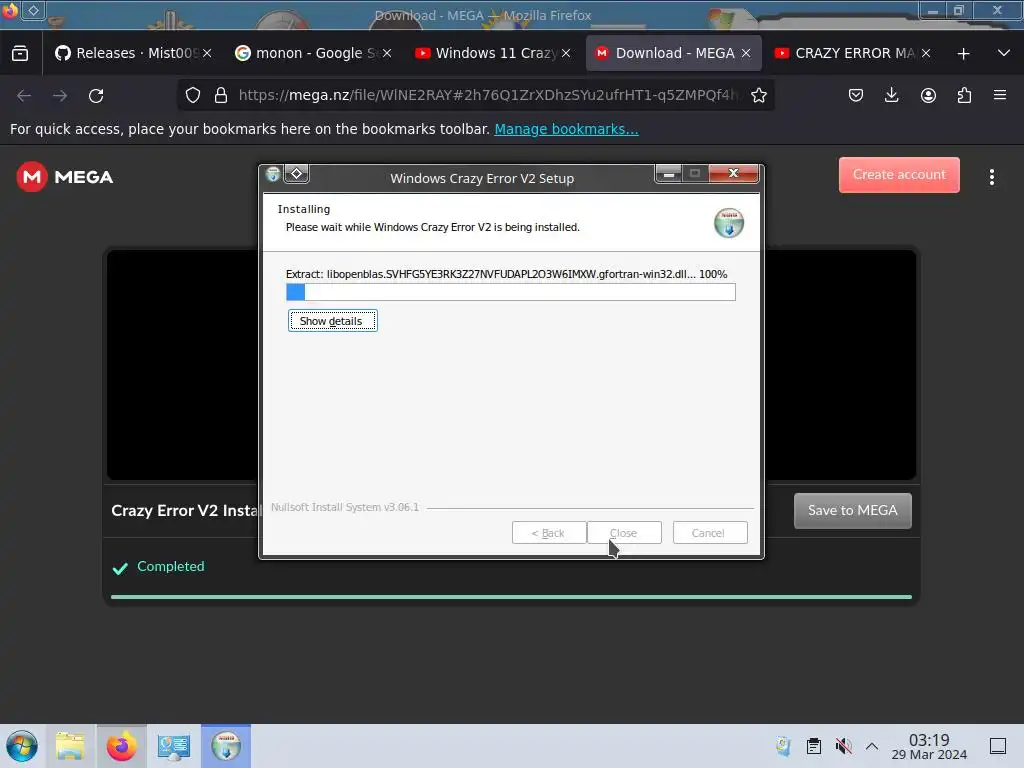Click the Create account button

click(899, 174)
